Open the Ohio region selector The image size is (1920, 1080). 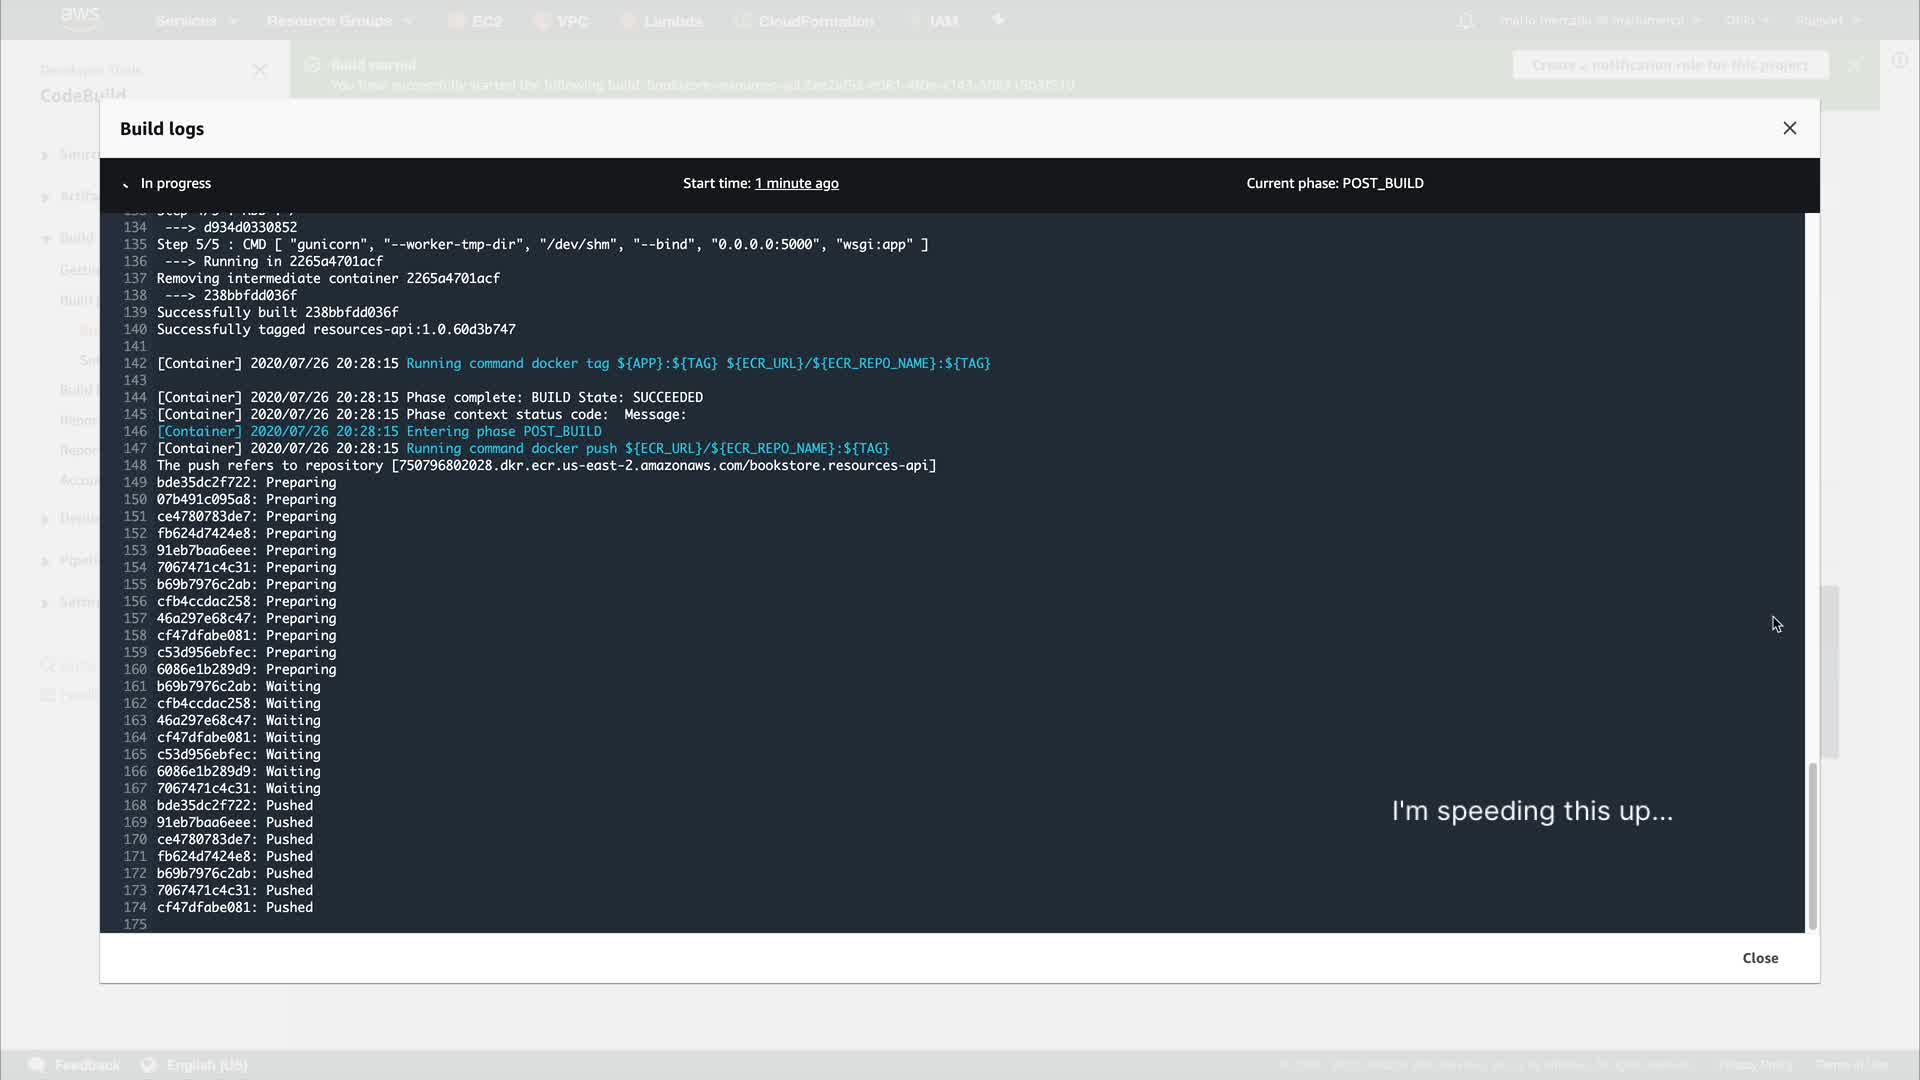1746,21
